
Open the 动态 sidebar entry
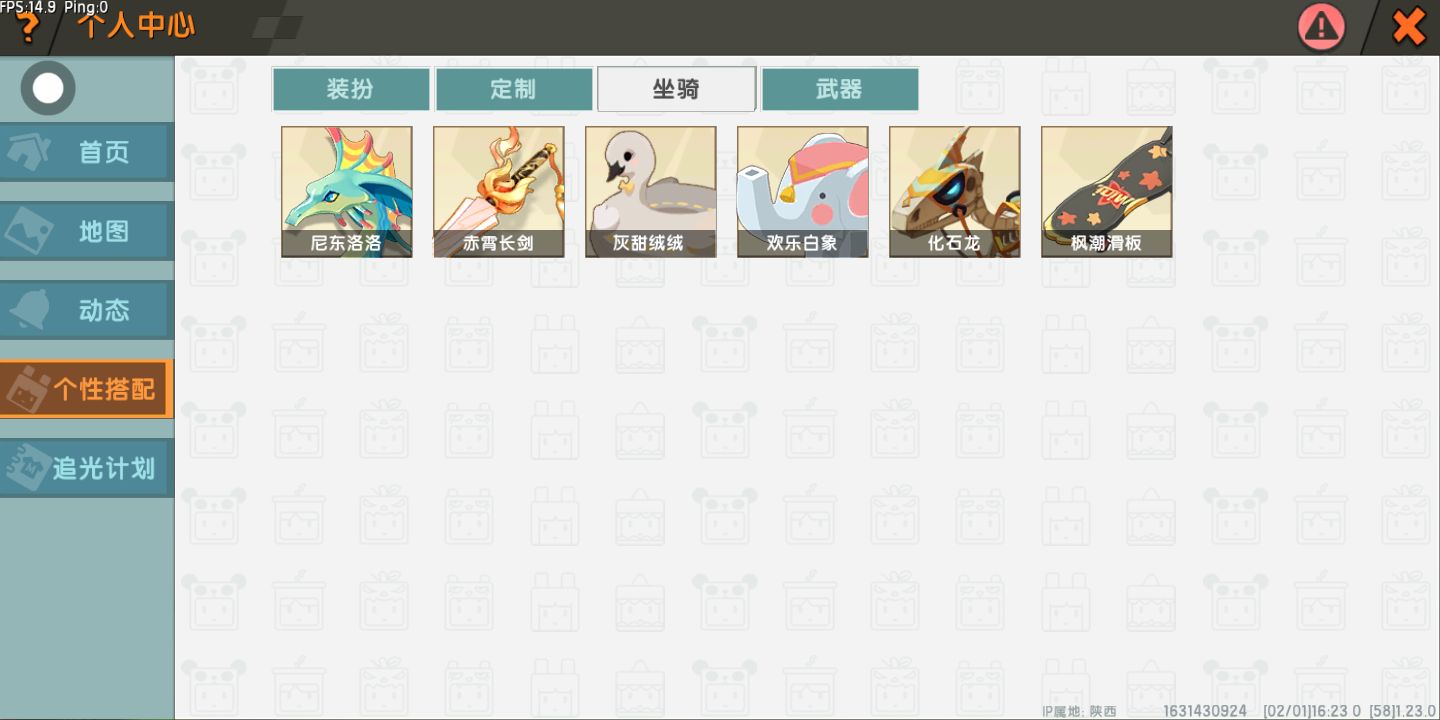(x=87, y=310)
